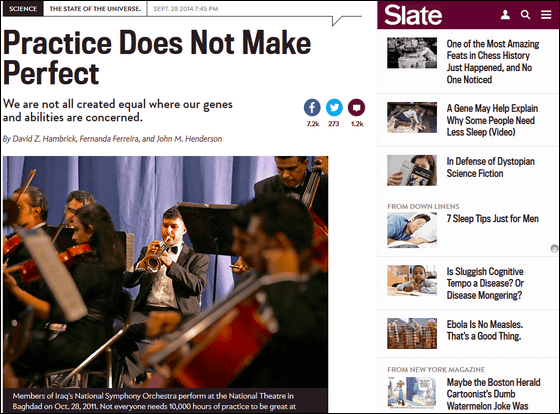The image size is (560, 414).
Task: Click the Slate logo
Action: (413, 15)
